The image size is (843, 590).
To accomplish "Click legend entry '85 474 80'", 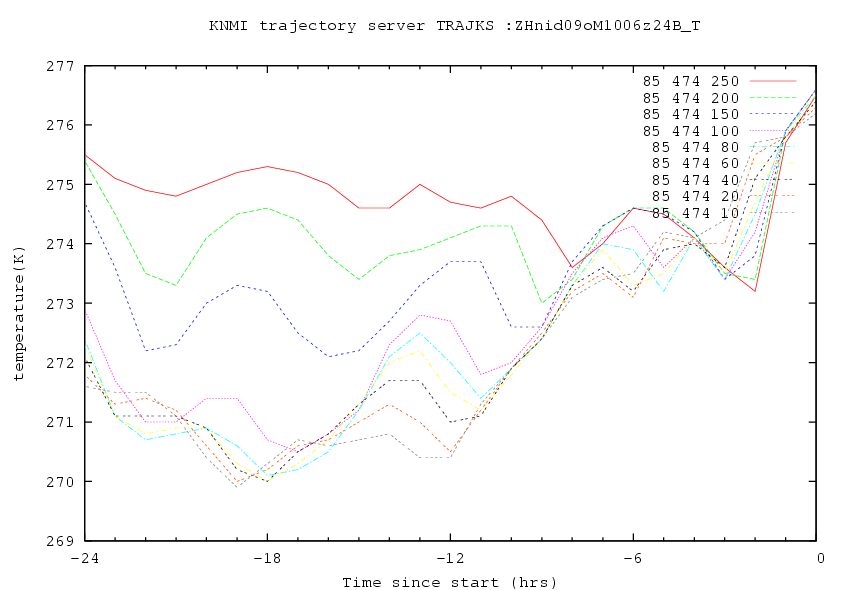I will point(696,147).
